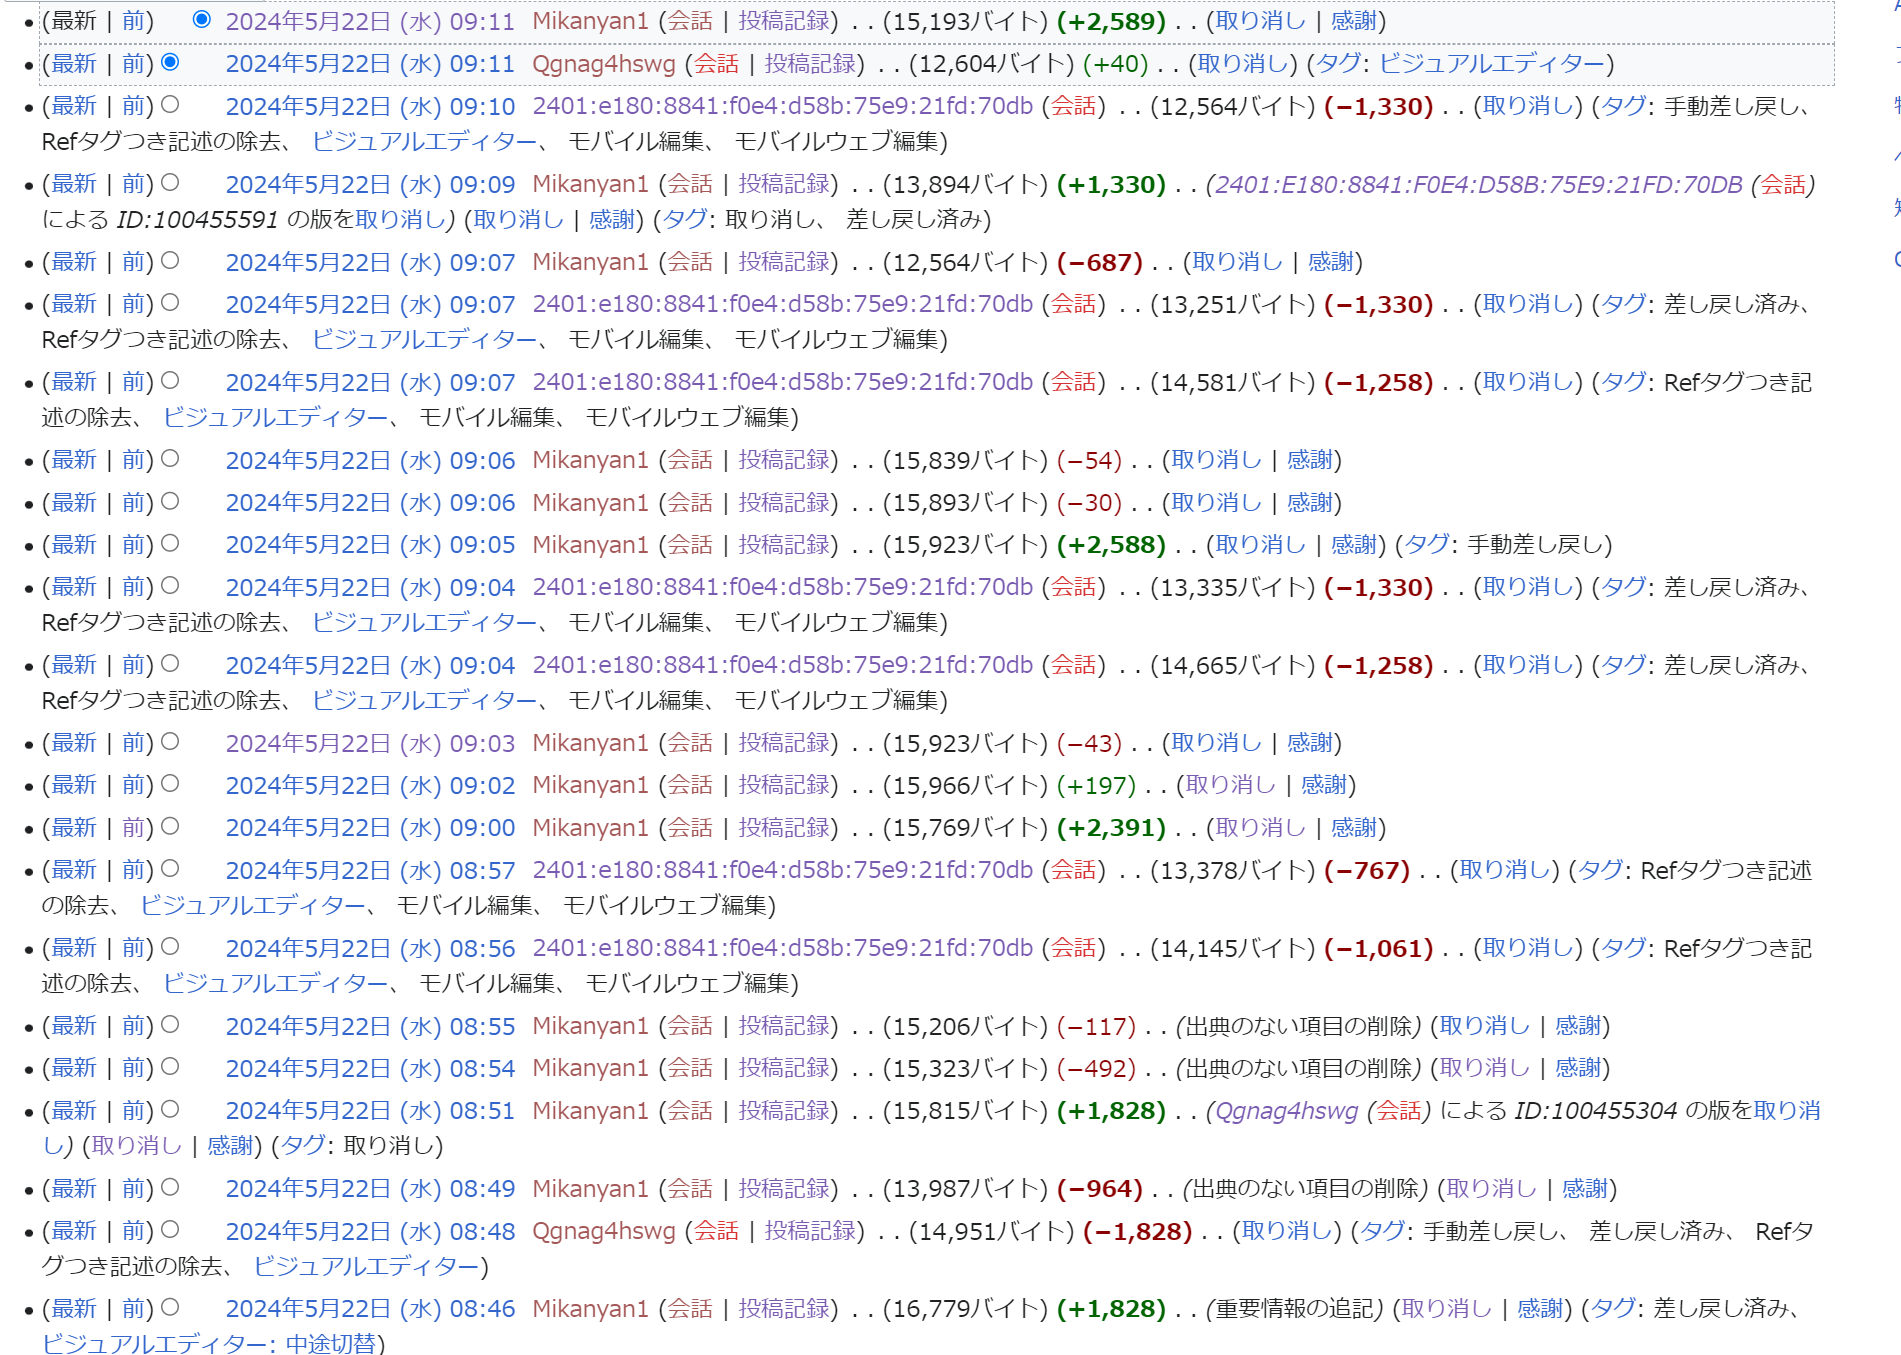This screenshot has height=1355, width=1901.
Task: Select radio button for 09:09 revision
Action: [x=170, y=182]
